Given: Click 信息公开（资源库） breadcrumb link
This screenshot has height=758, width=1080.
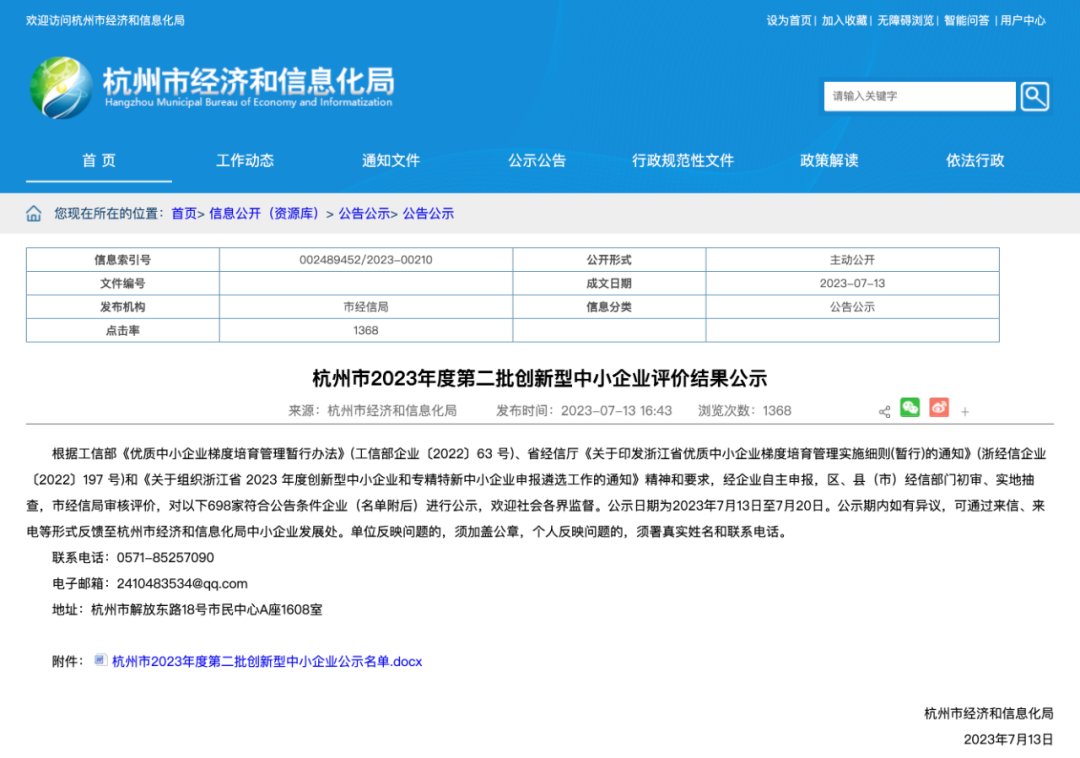Looking at the screenshot, I should tap(265, 213).
